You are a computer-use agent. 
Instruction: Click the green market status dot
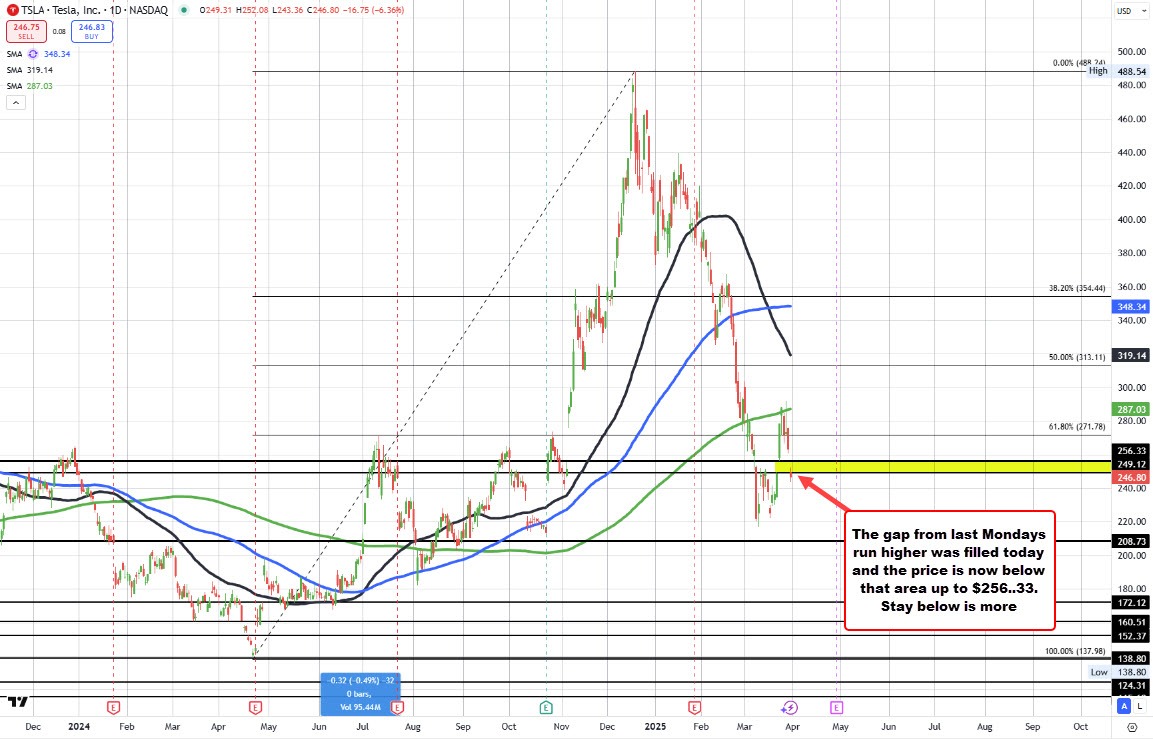pyautogui.click(x=183, y=10)
